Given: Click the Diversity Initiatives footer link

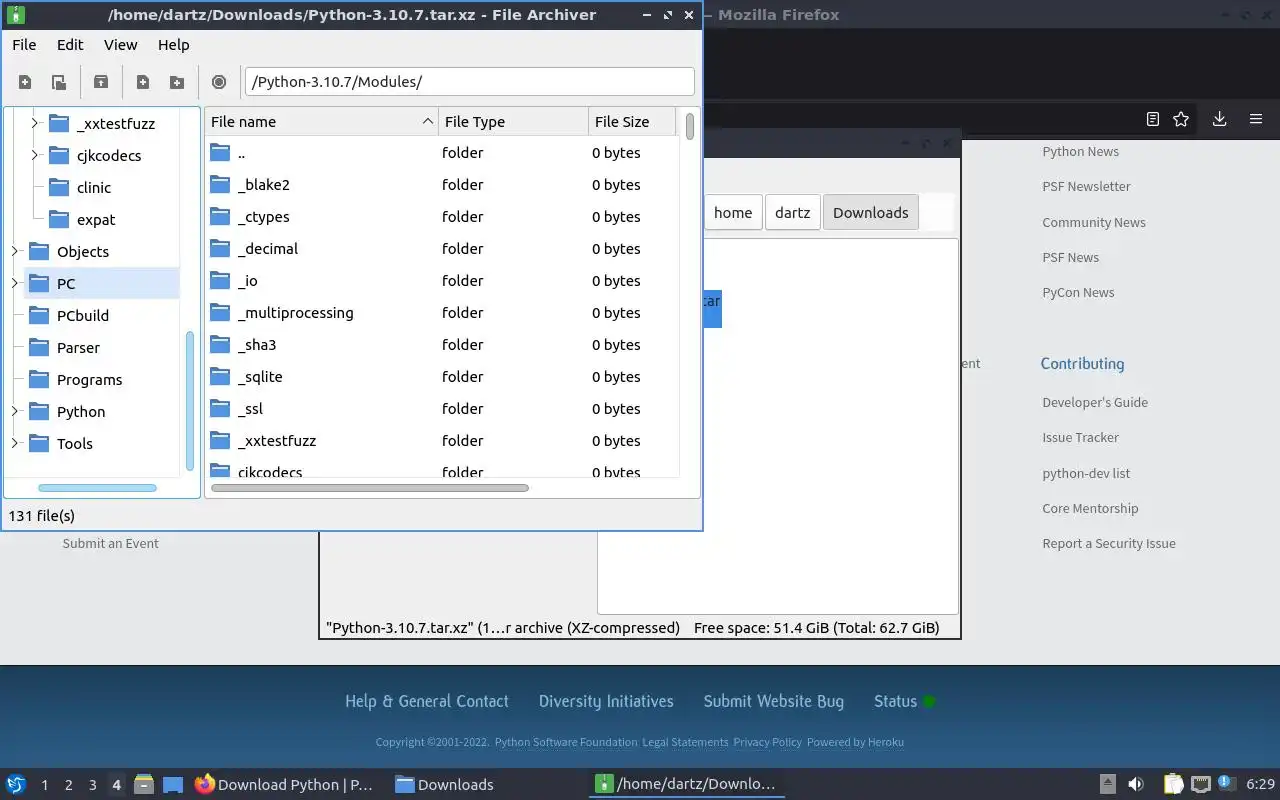Looking at the screenshot, I should pos(606,702).
